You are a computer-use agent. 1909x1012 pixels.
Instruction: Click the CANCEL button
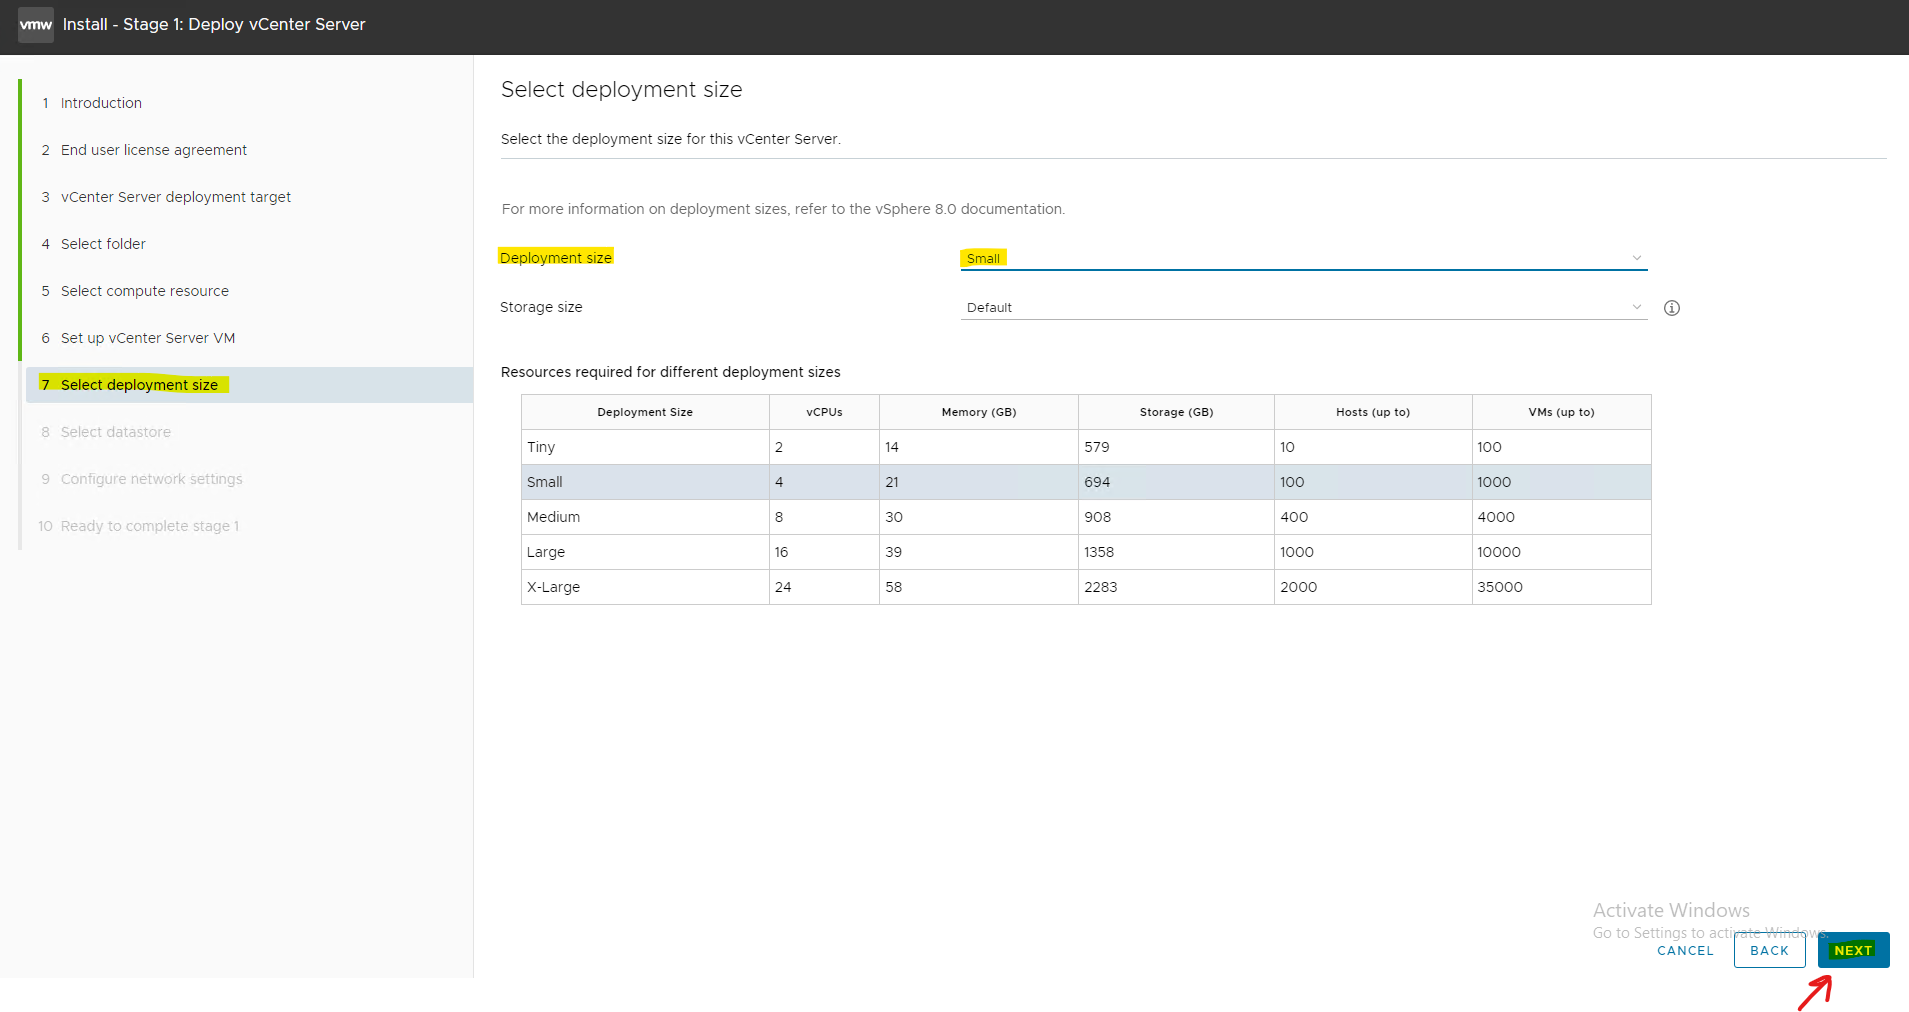pos(1685,951)
